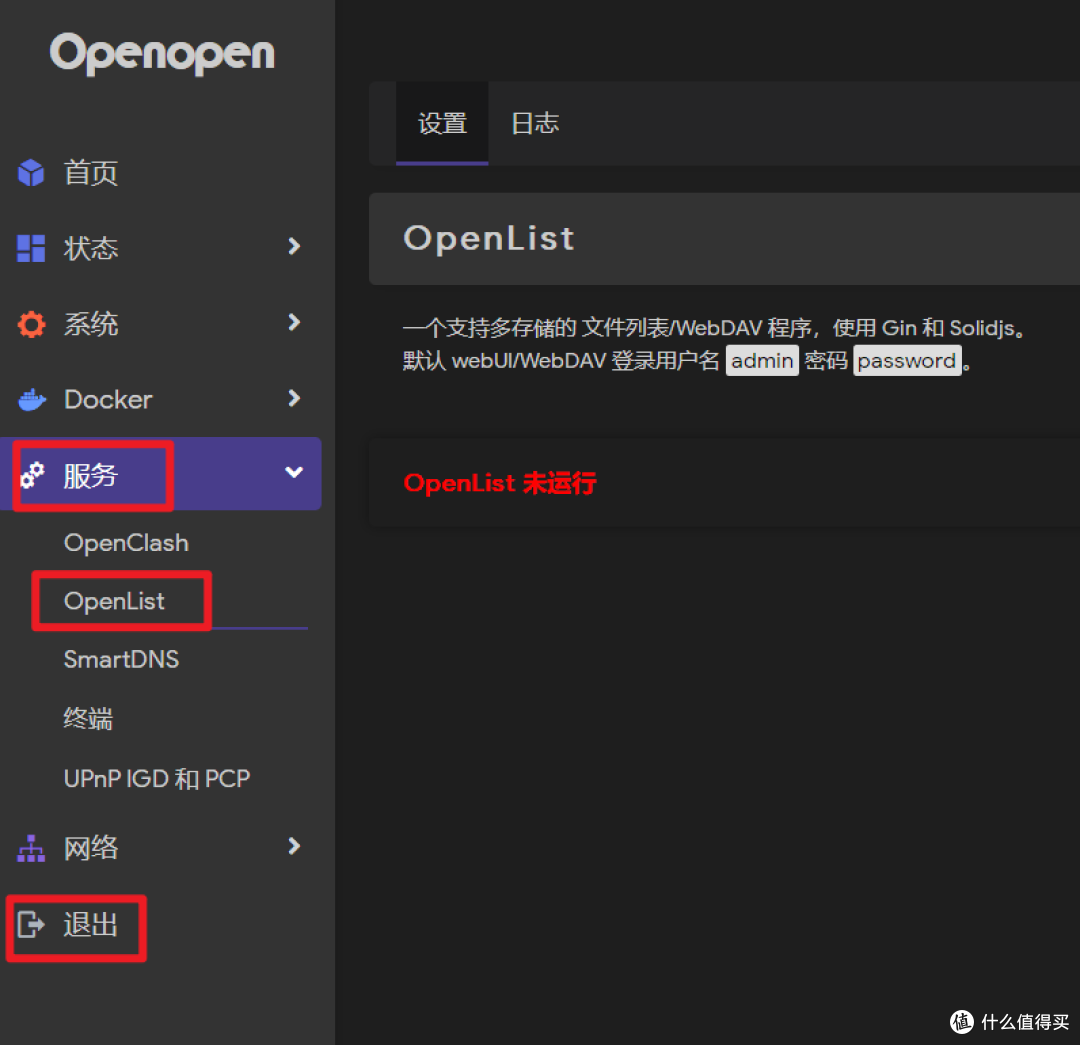
Task: Expand the 系统 submenu chevron
Action: point(293,322)
